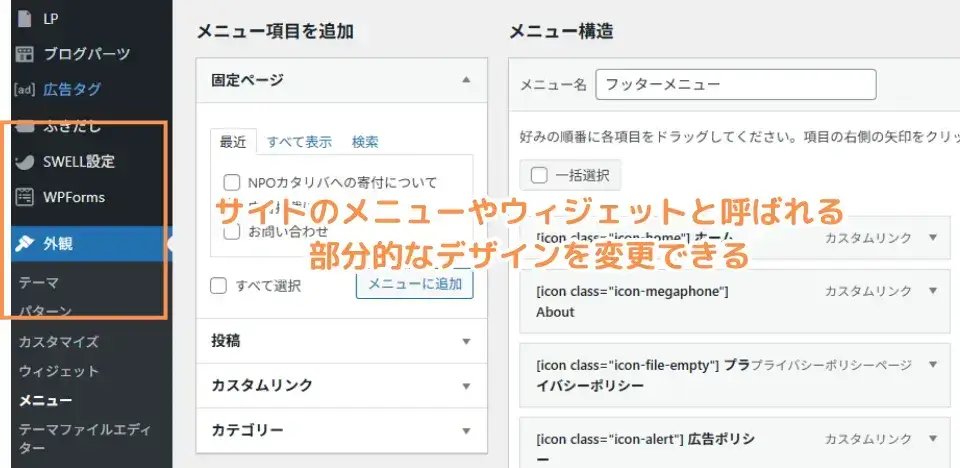Click カスタムリンク label in 広告ポリシー row
Screen dimensions: 960x468
[868, 439]
